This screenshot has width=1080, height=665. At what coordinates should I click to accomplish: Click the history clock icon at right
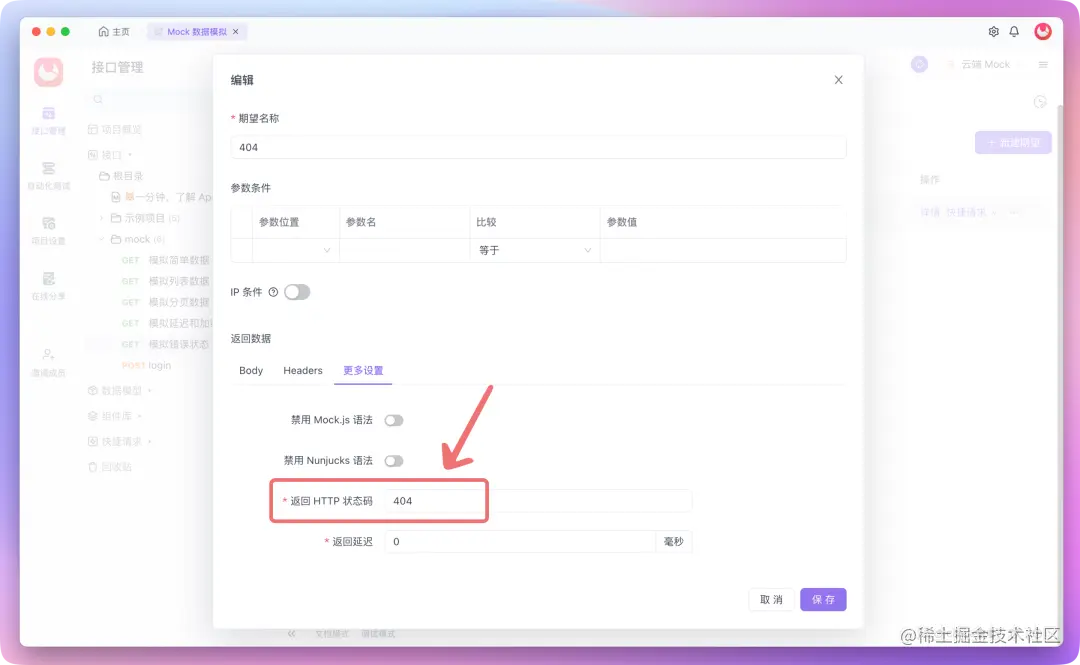1040,102
